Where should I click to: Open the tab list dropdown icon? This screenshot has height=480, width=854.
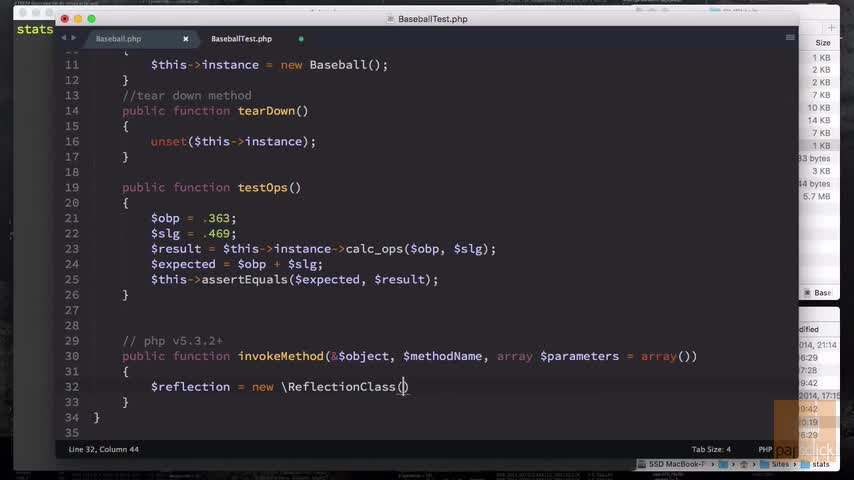coord(790,38)
